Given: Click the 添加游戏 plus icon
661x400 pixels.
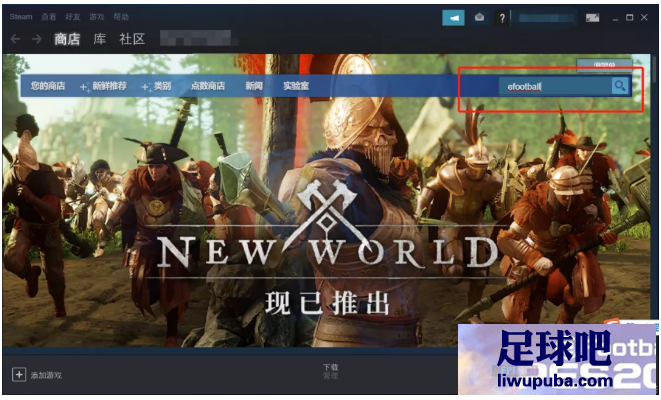Looking at the screenshot, I should (19, 374).
